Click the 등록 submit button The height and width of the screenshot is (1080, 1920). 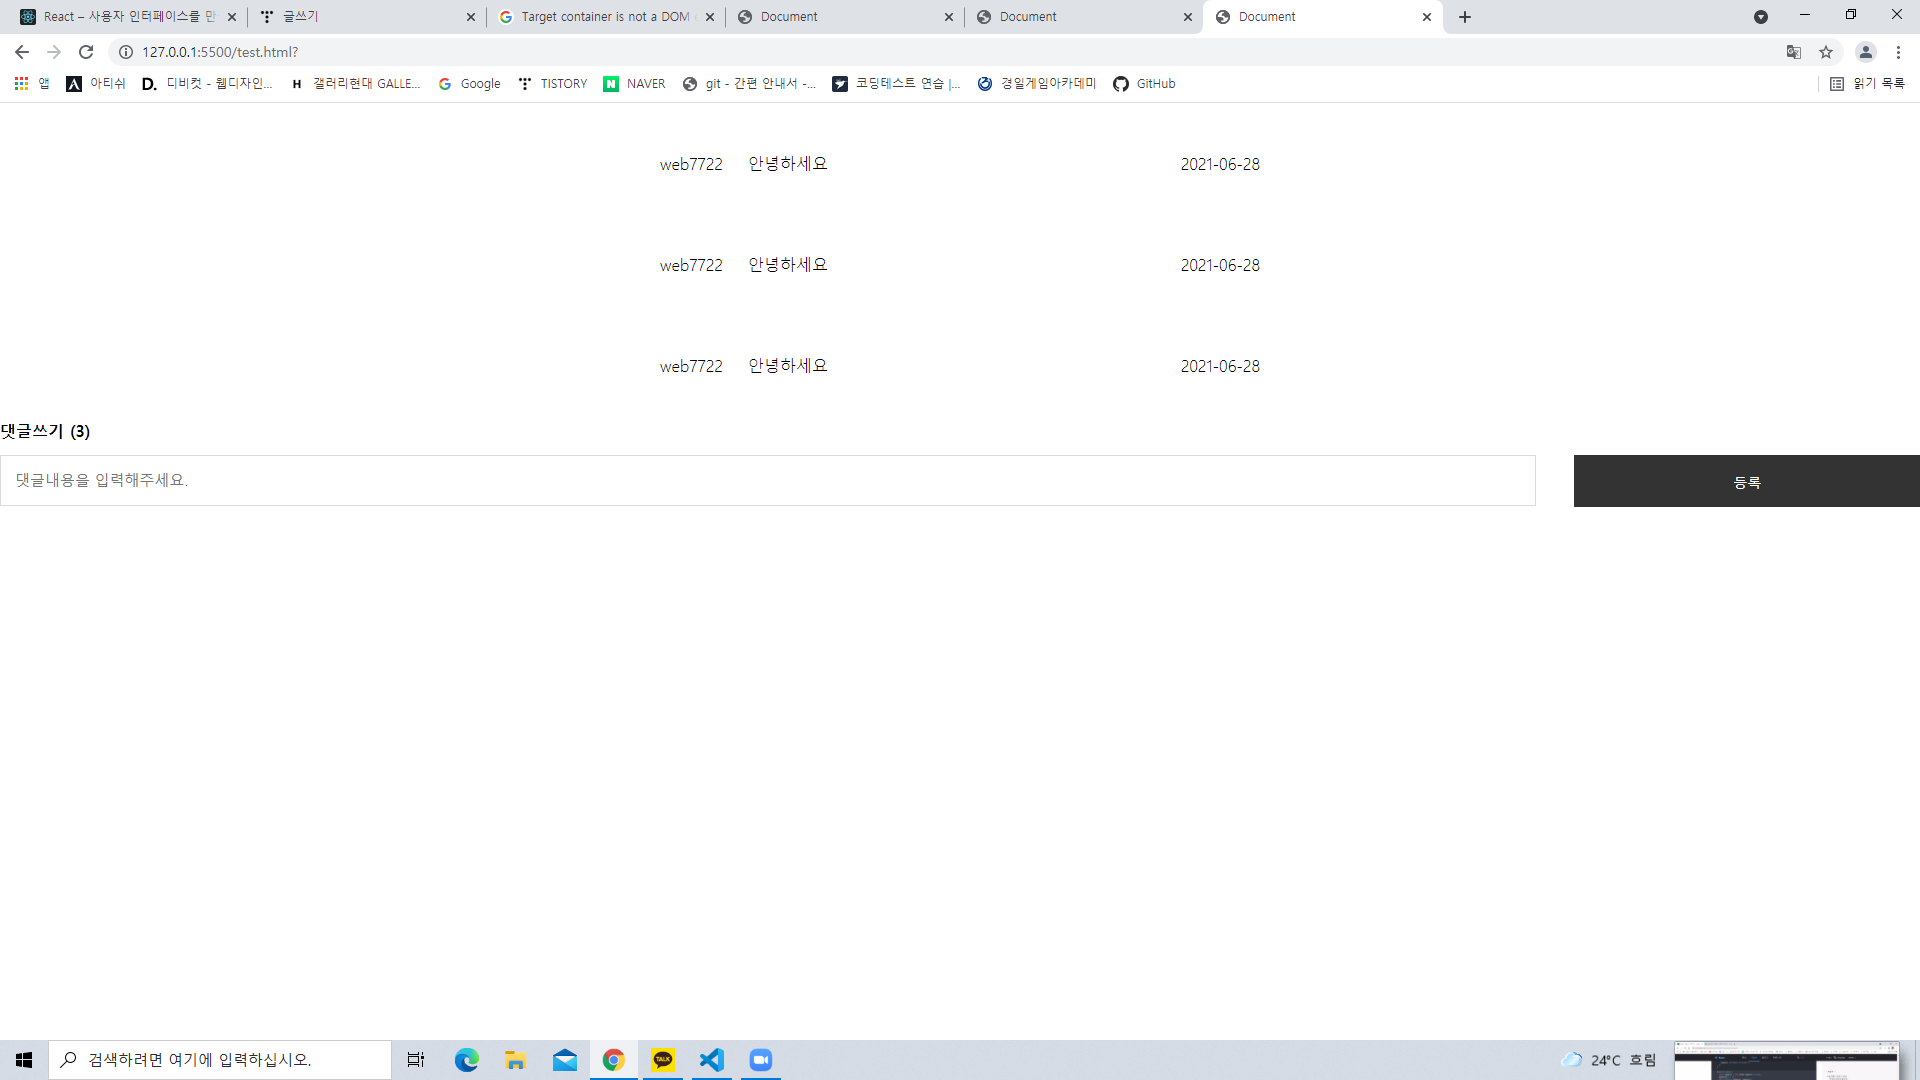tap(1746, 481)
